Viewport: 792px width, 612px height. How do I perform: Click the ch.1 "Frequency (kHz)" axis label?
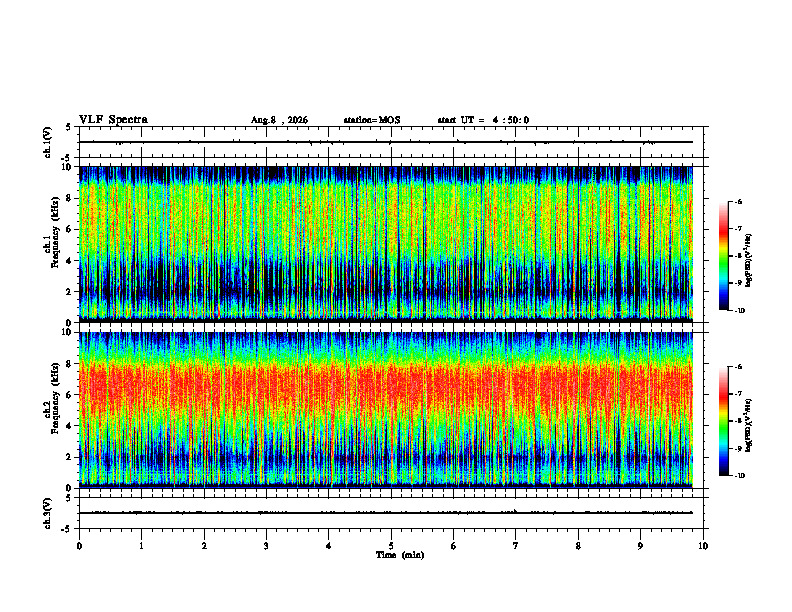click(x=56, y=233)
